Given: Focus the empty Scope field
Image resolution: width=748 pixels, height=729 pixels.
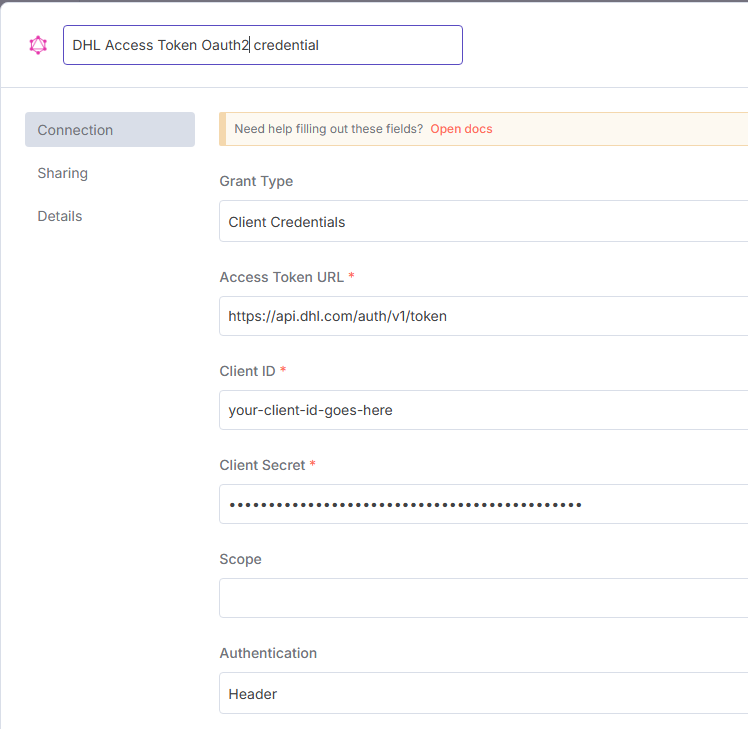Looking at the screenshot, I should [x=483, y=598].
